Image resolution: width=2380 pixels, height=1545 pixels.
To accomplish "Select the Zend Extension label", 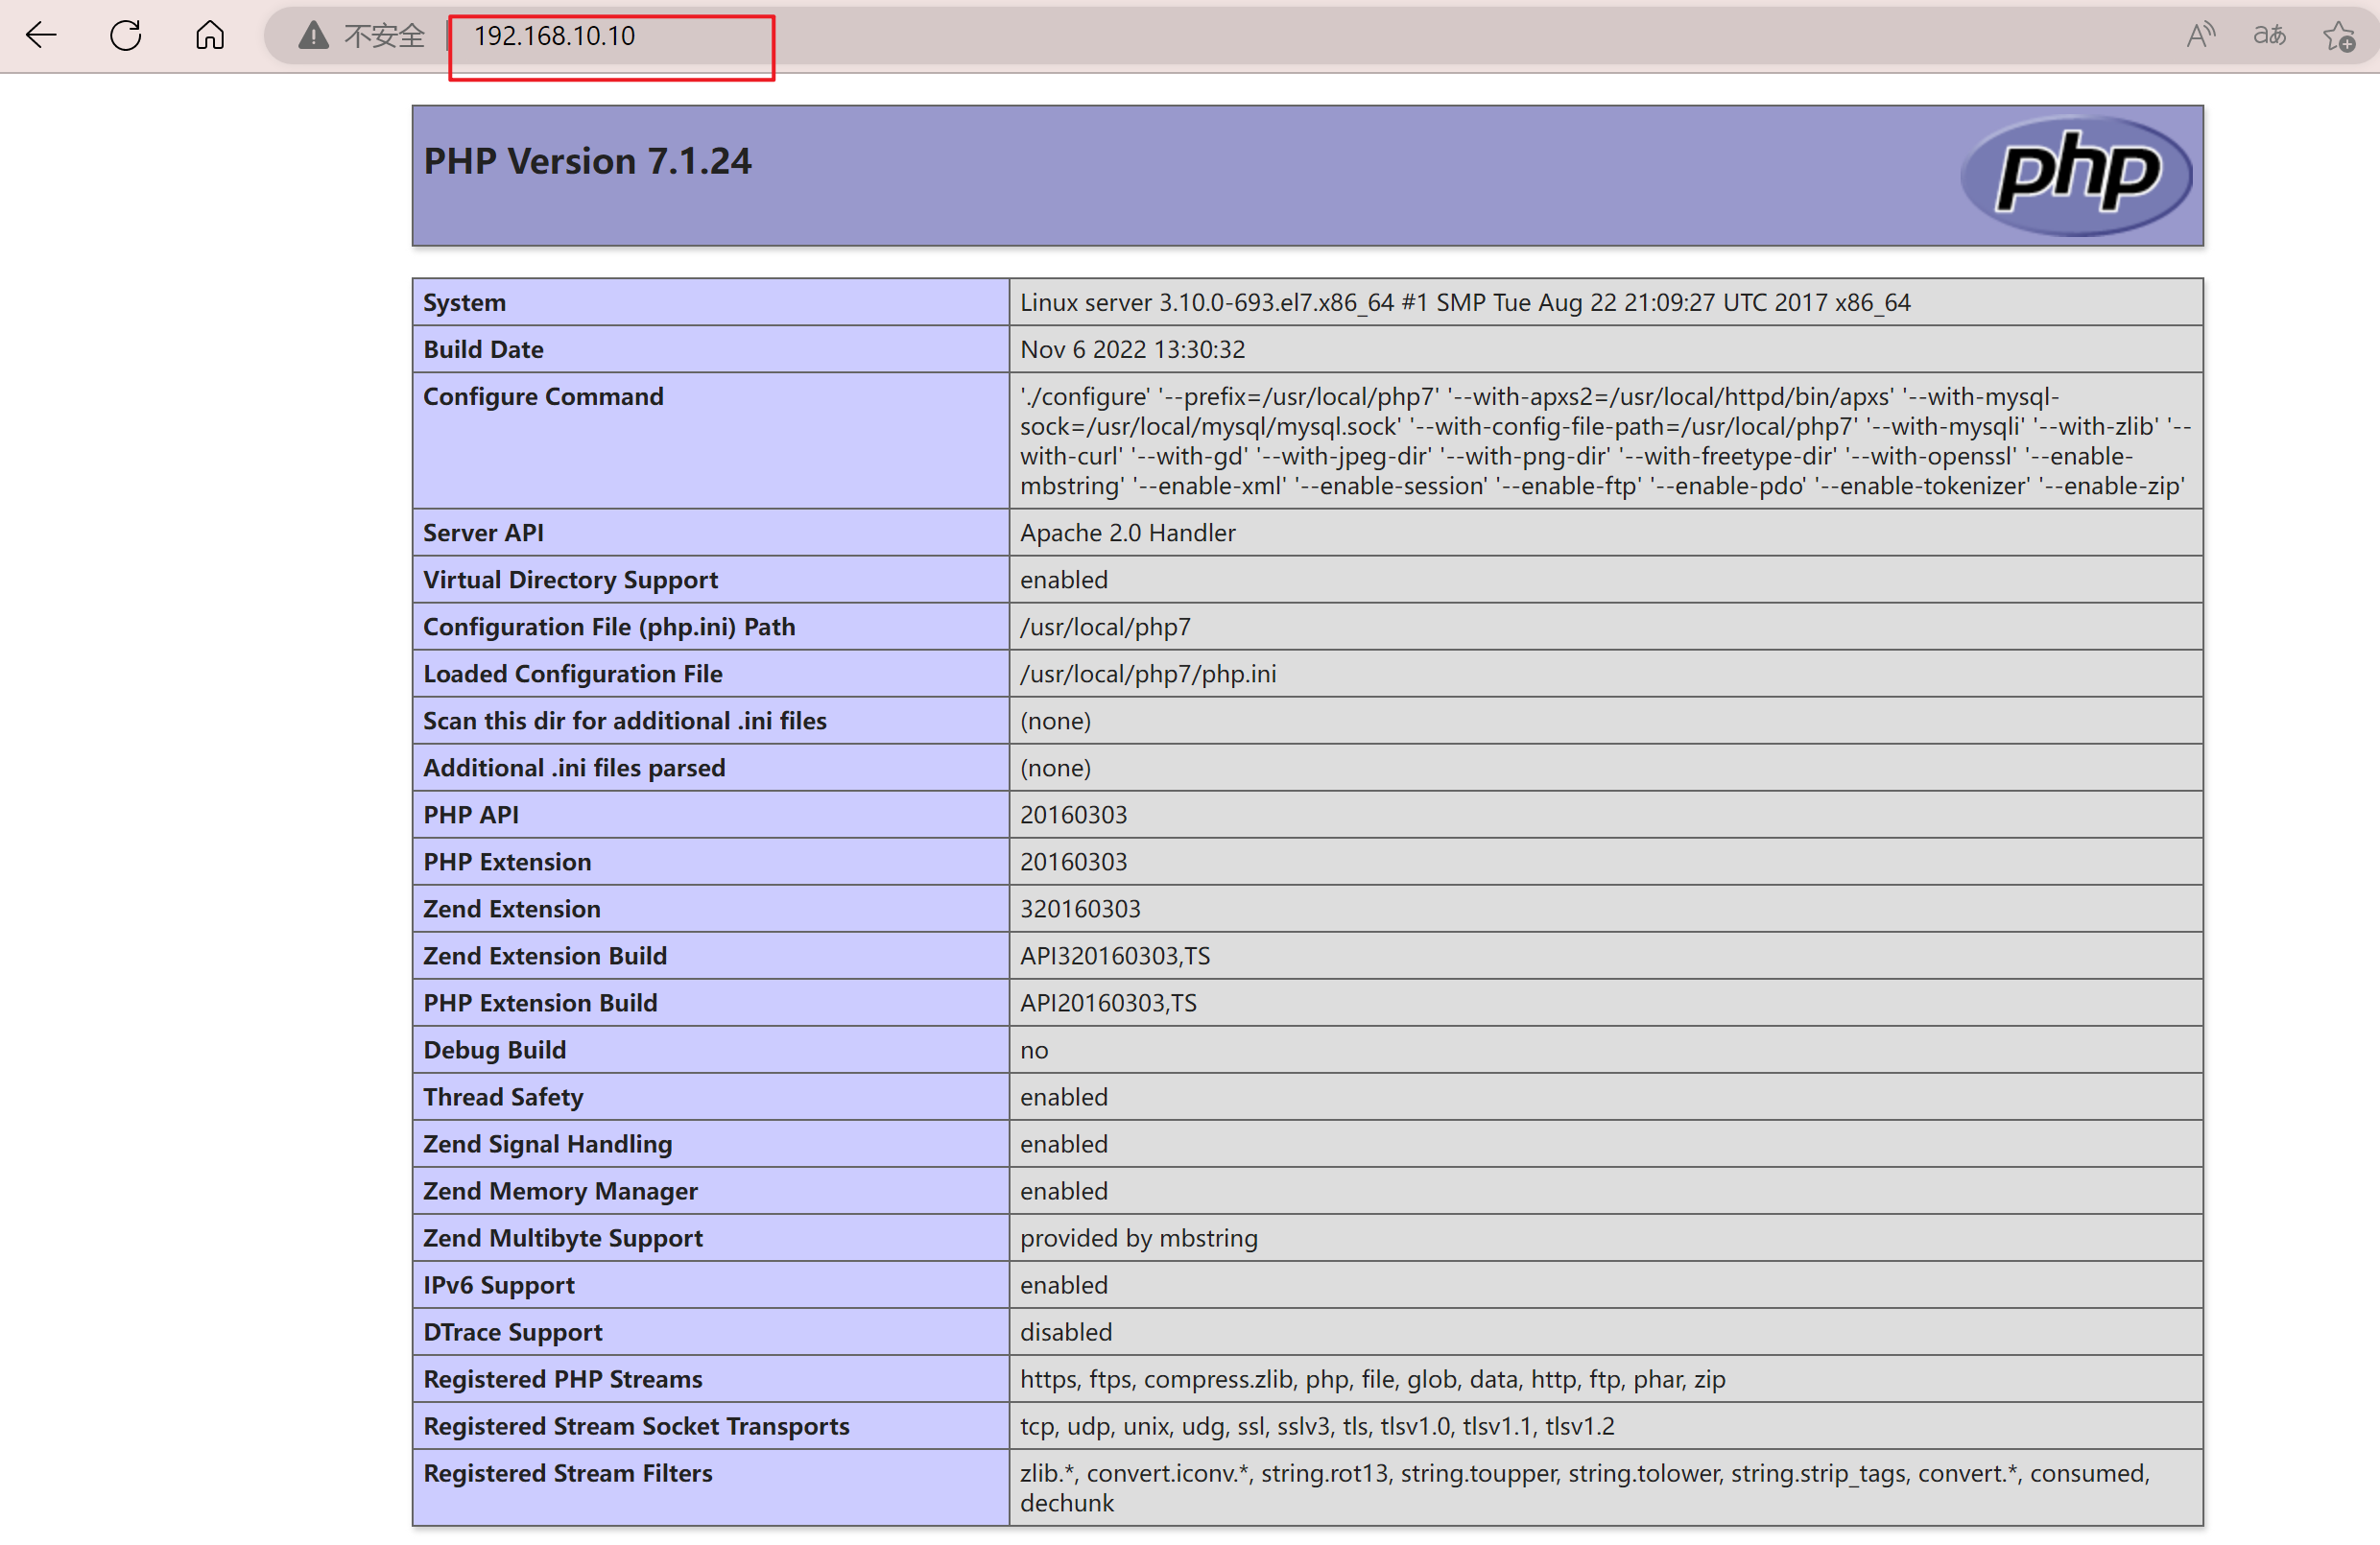I will point(512,908).
